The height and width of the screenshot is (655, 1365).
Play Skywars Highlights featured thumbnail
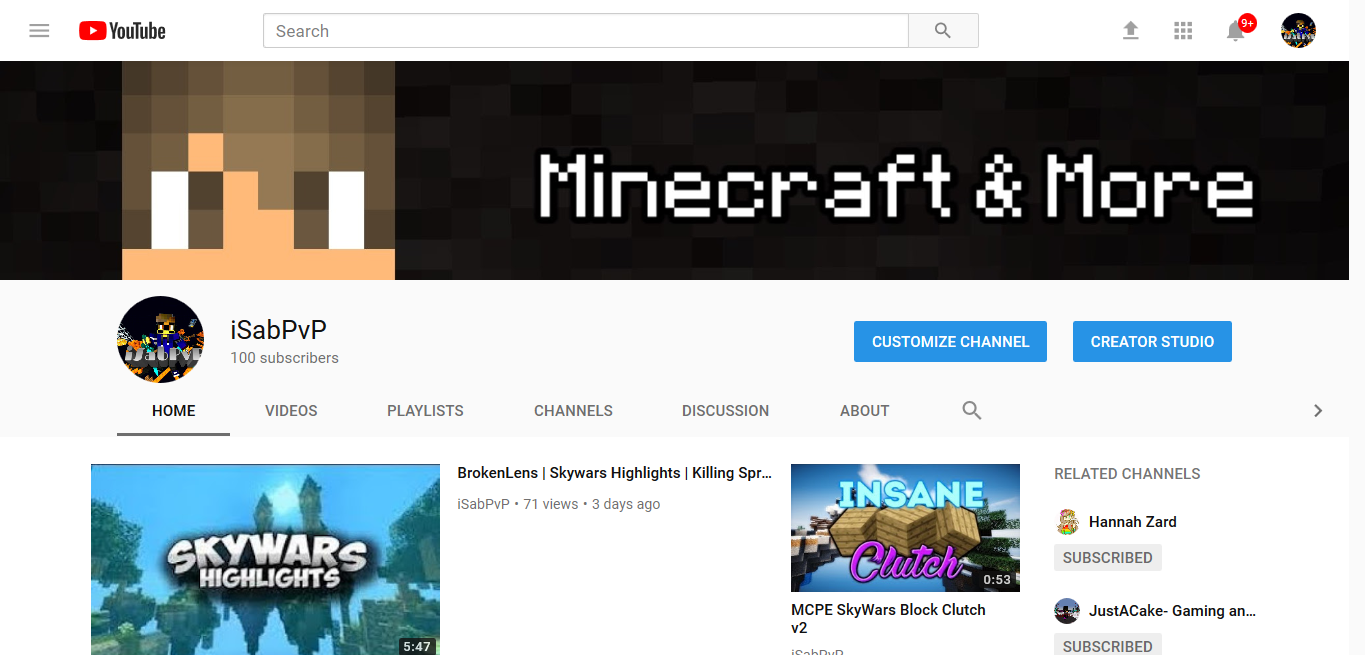(x=265, y=559)
